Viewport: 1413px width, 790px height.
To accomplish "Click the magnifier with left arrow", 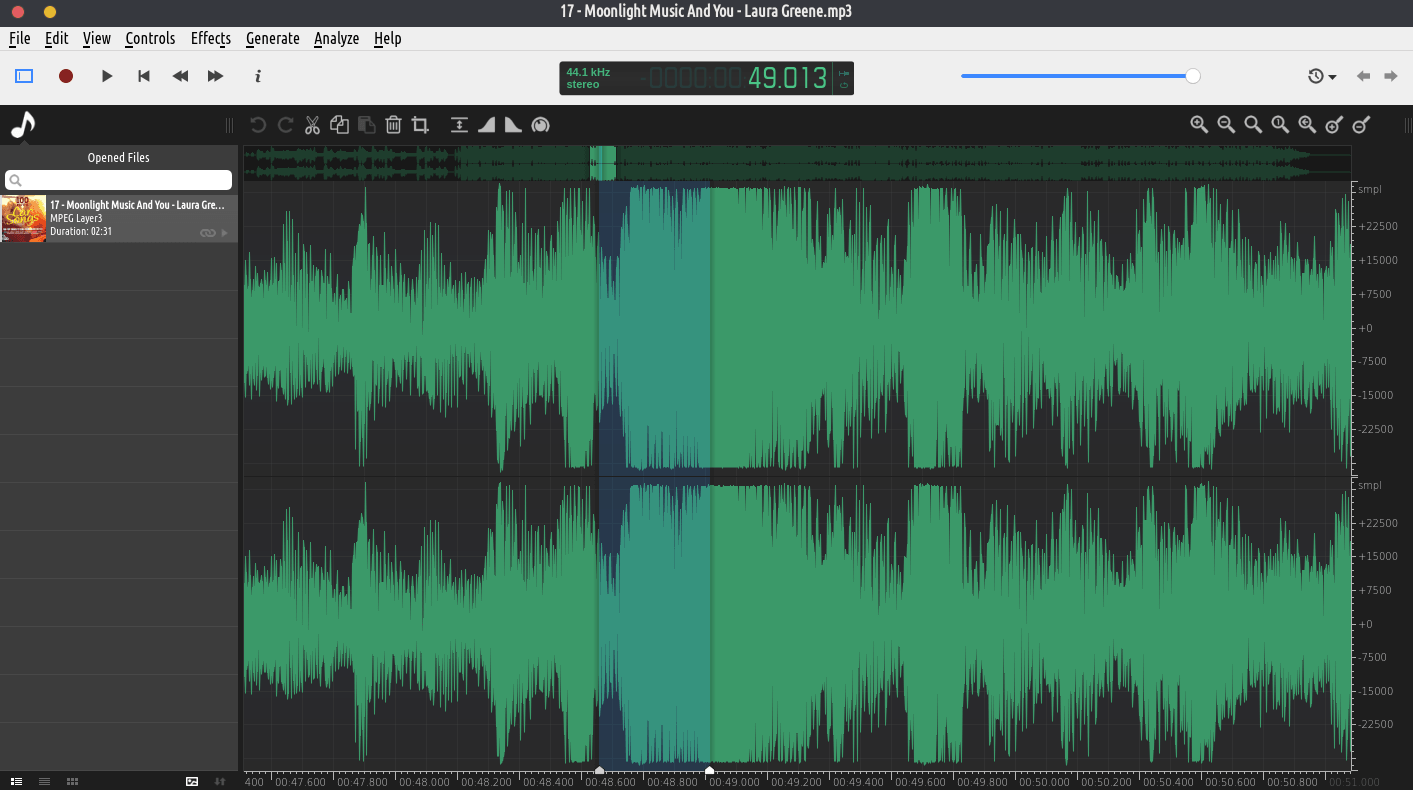I will [1307, 124].
